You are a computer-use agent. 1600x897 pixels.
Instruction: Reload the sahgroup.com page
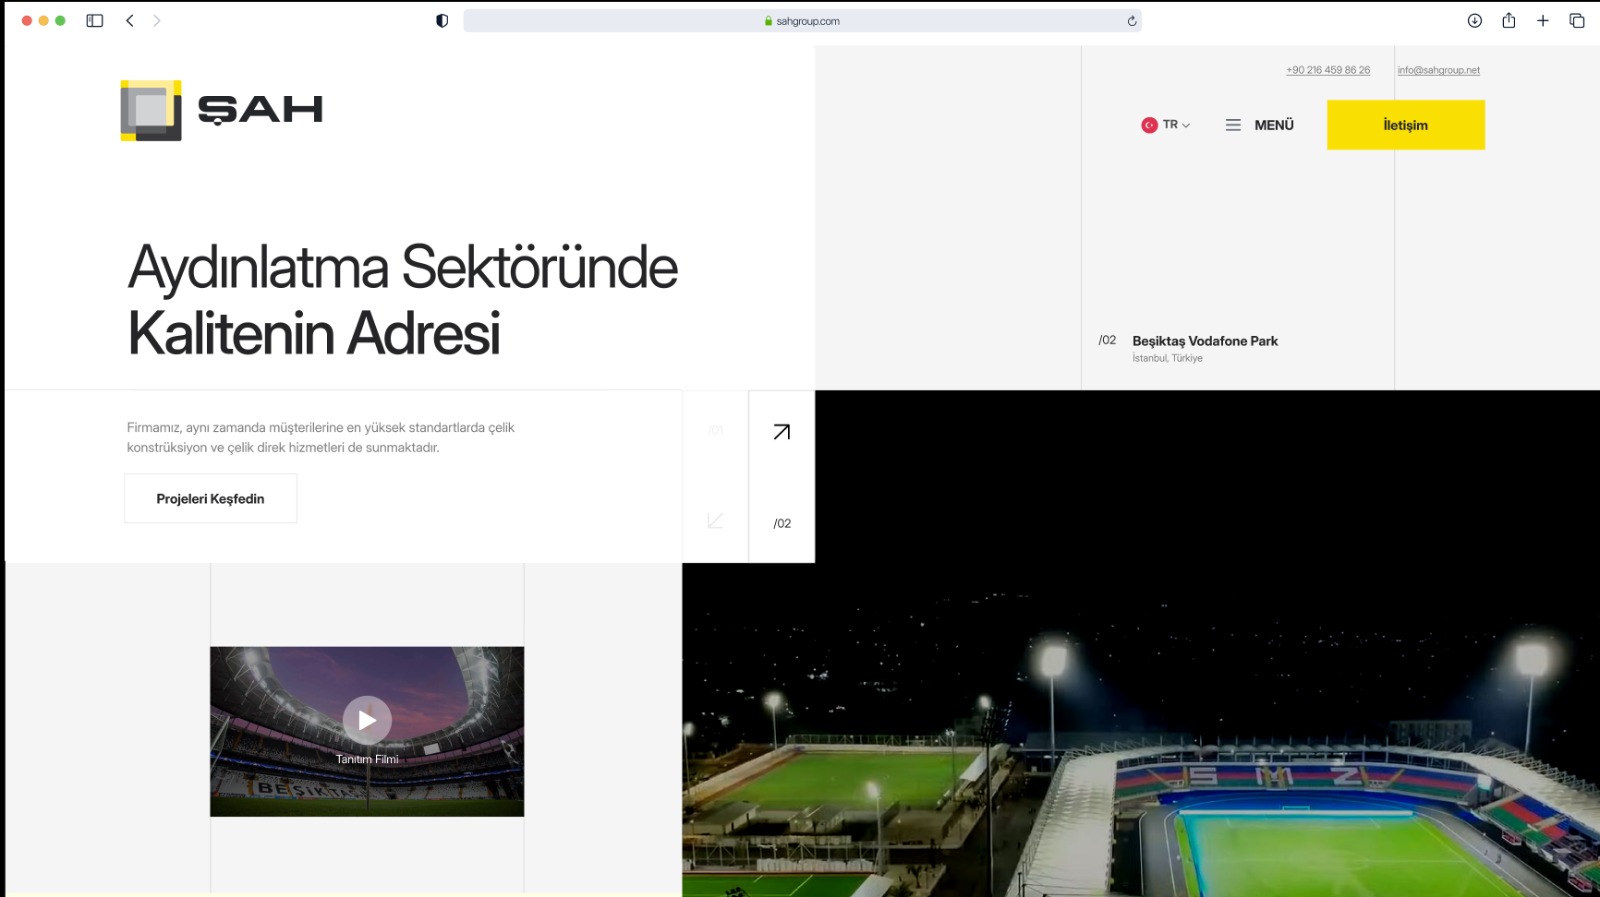[x=1132, y=21]
